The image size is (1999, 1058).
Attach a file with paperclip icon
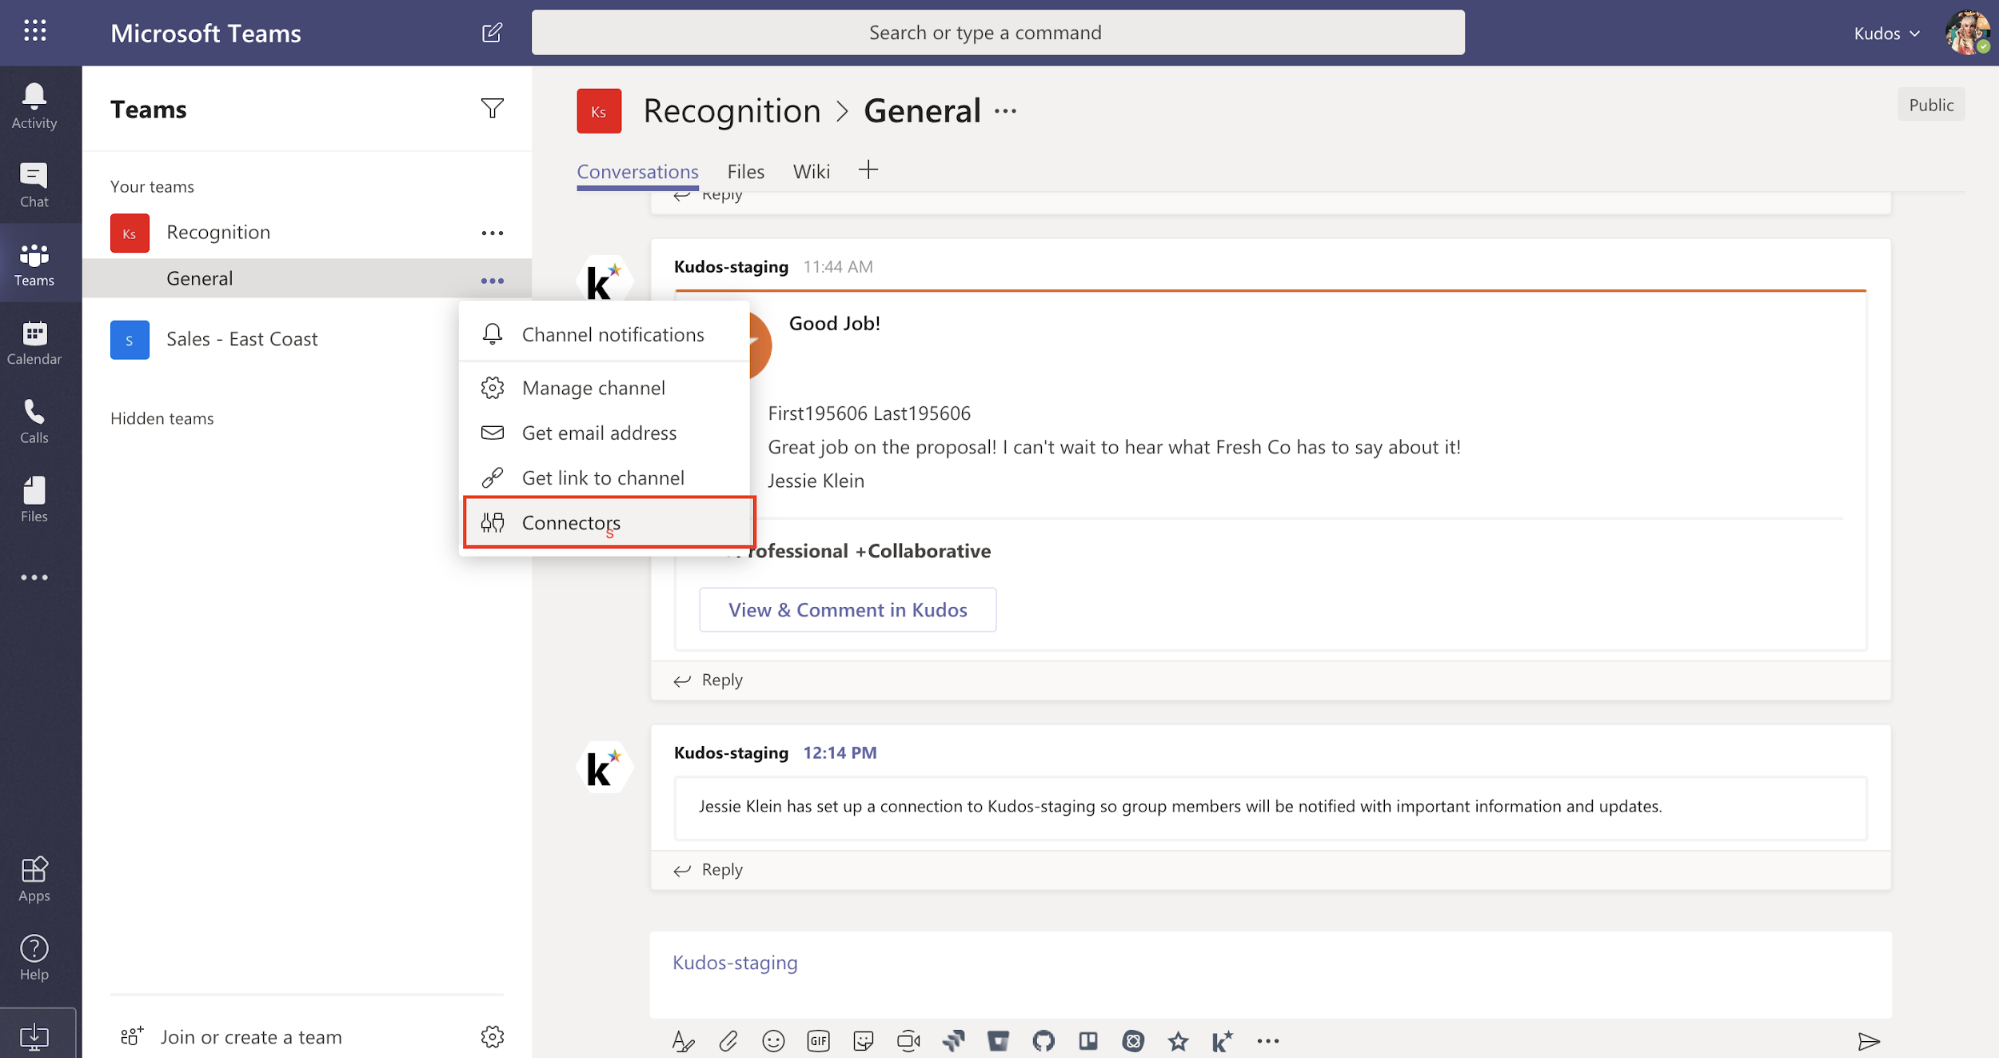click(728, 1041)
